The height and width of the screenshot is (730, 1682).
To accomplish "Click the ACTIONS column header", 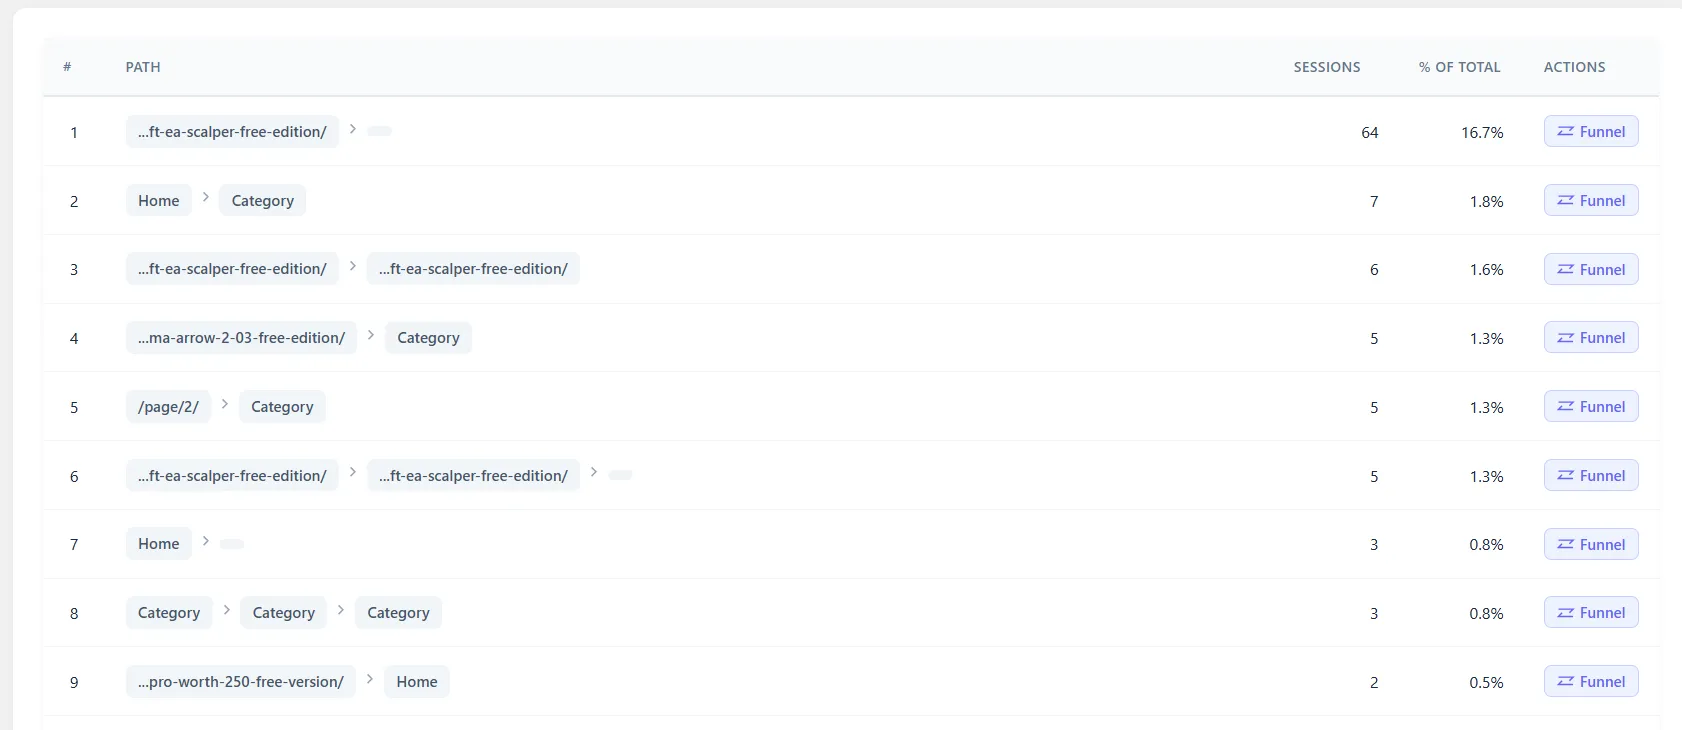I will click(1574, 67).
